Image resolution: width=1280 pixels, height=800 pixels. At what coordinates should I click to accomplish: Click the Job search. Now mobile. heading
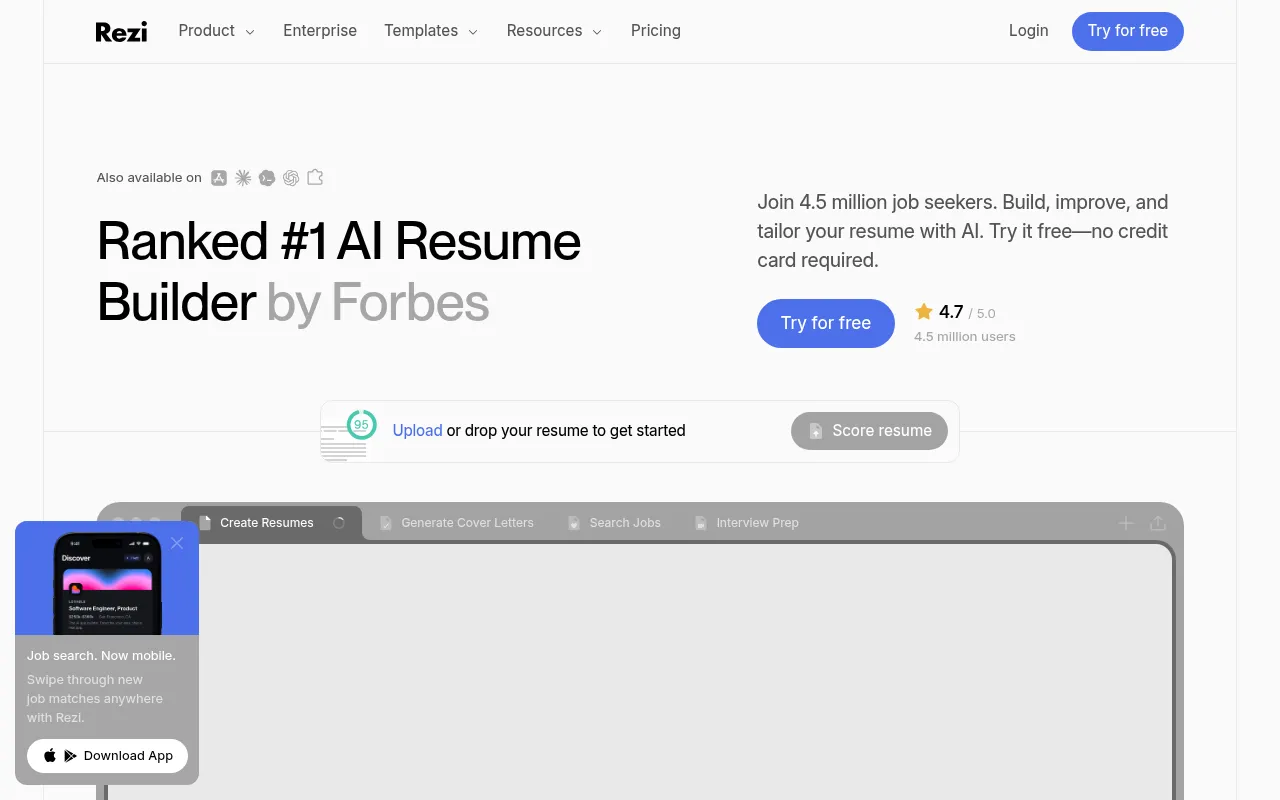click(101, 656)
